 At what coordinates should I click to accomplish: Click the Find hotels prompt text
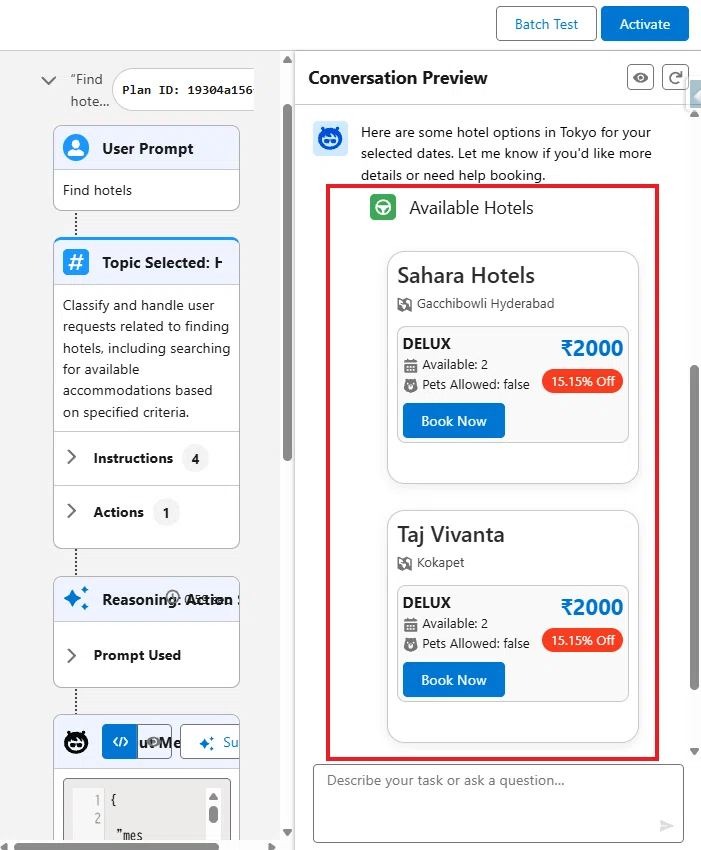pos(97,190)
